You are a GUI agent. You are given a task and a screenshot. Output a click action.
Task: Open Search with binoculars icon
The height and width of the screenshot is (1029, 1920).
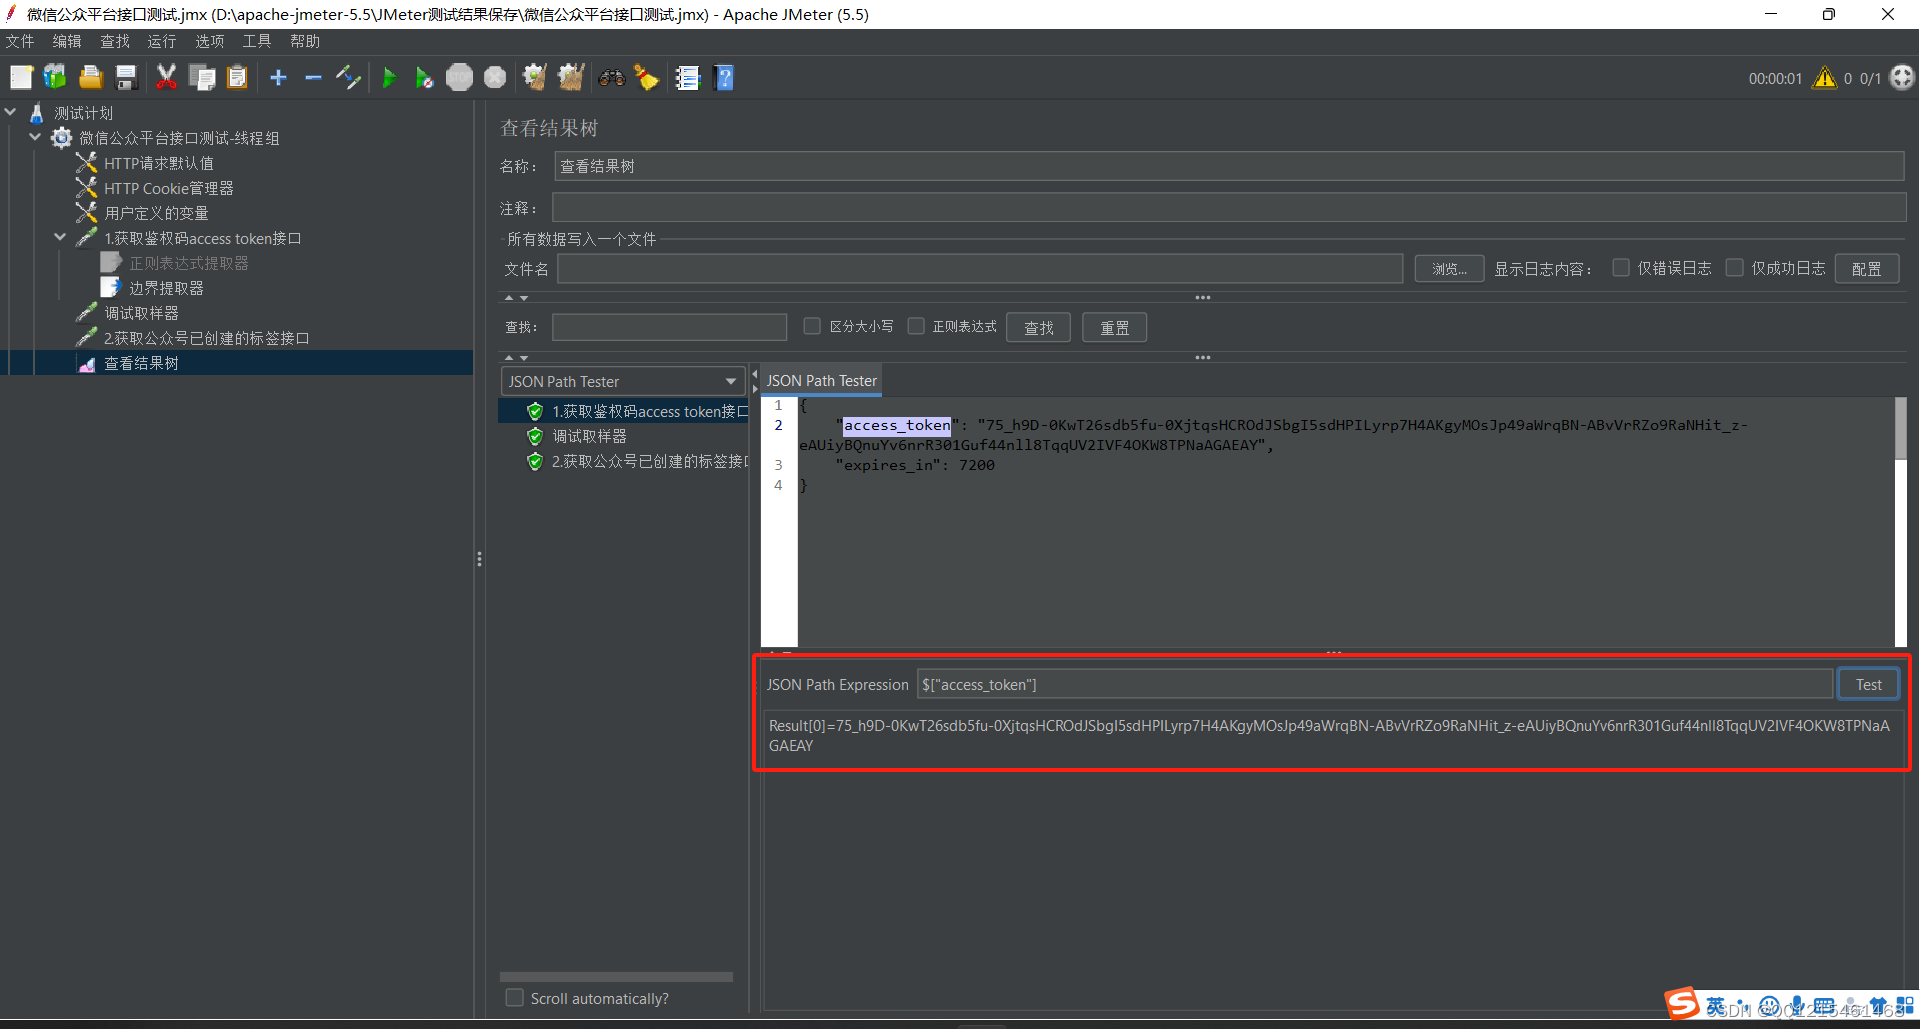[611, 77]
